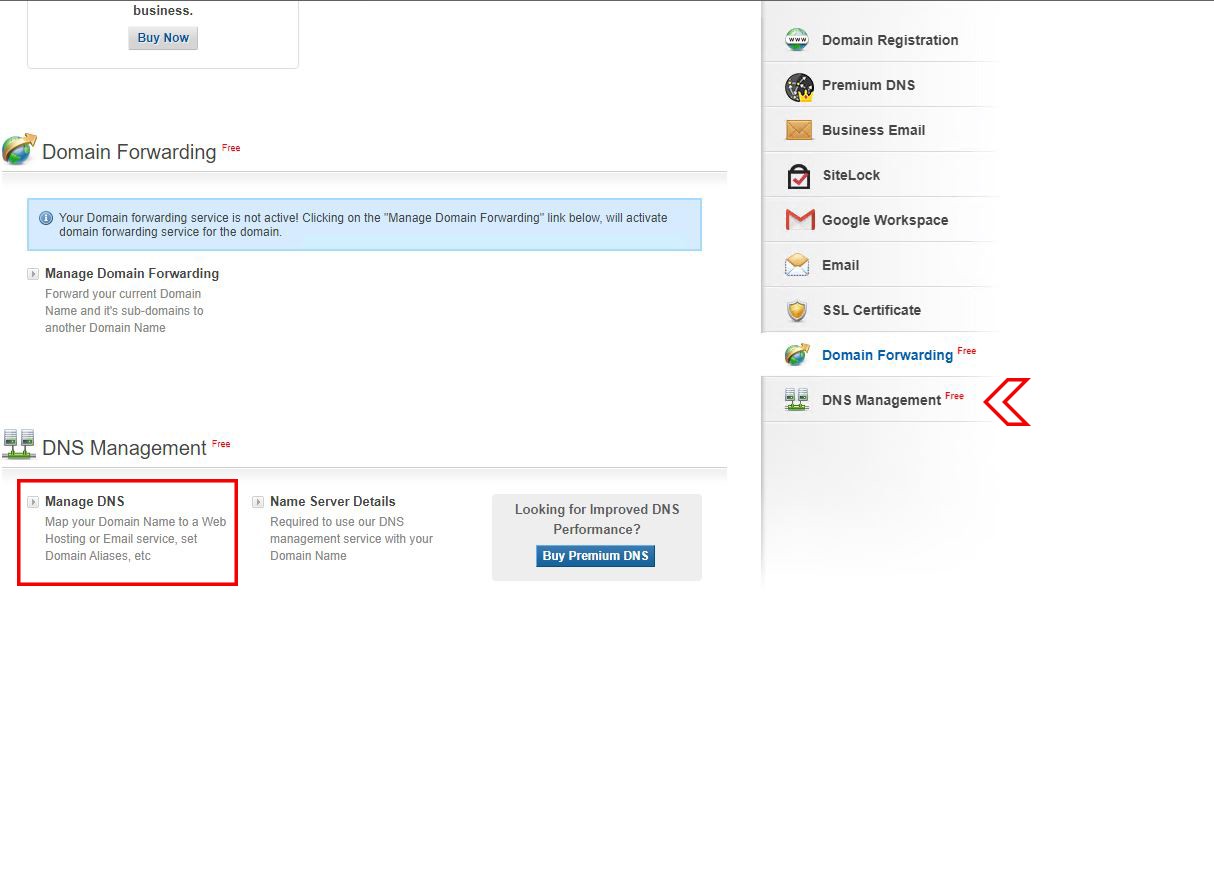Click the Google Workspace icon
Viewport: 1214px width, 887px height.
(797, 219)
